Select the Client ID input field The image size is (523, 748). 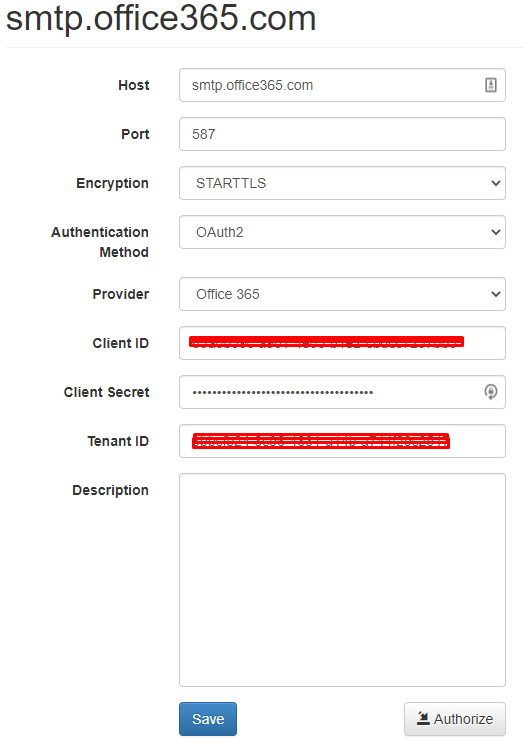(342, 343)
